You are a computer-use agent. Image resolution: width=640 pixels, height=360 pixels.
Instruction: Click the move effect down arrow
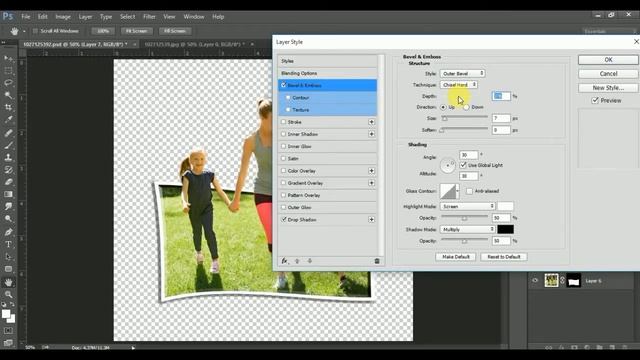pos(310,261)
